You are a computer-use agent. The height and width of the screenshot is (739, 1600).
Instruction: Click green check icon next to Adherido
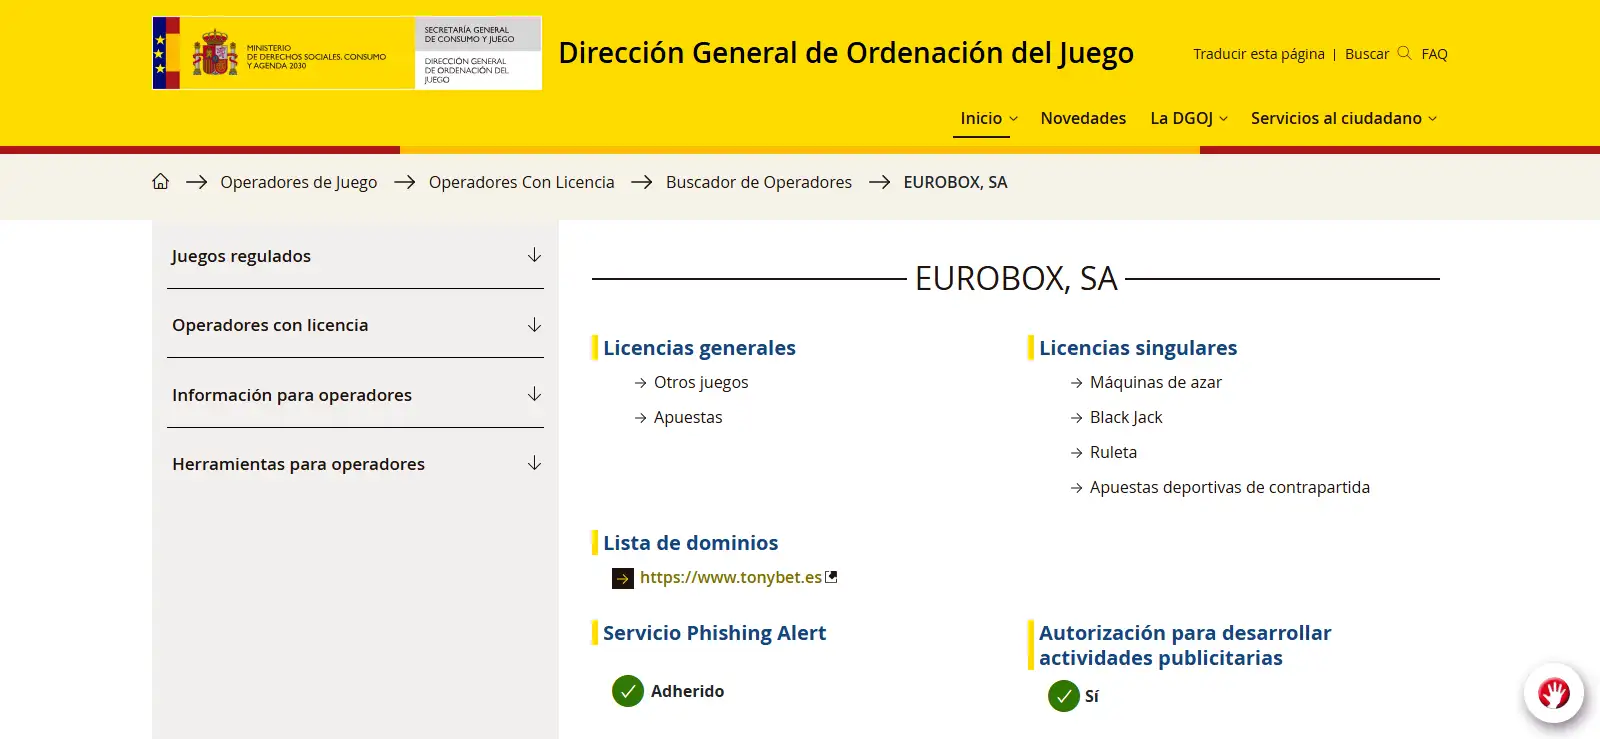pos(628,691)
